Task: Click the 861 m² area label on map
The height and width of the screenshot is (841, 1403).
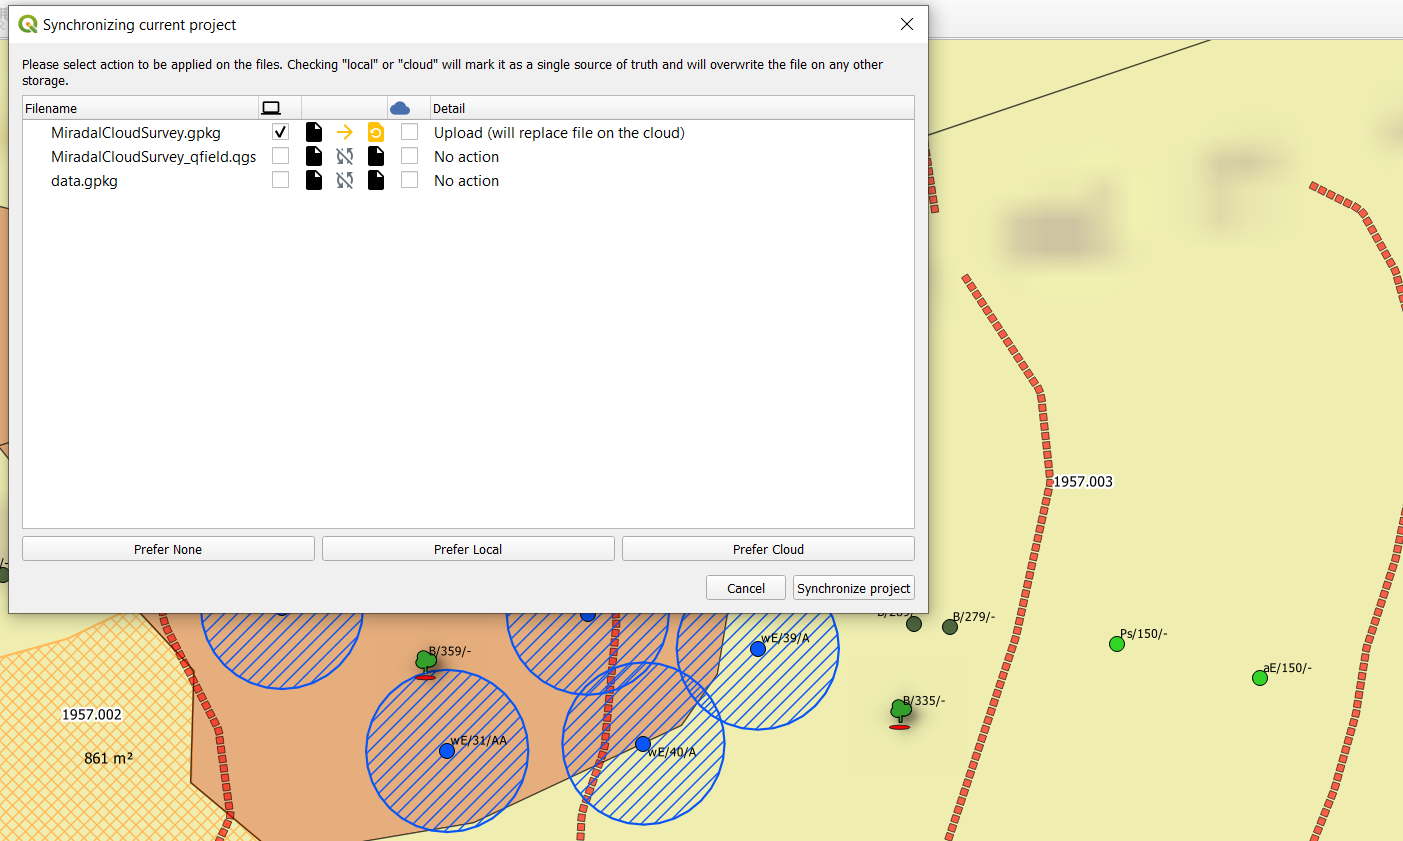Action: tap(108, 758)
